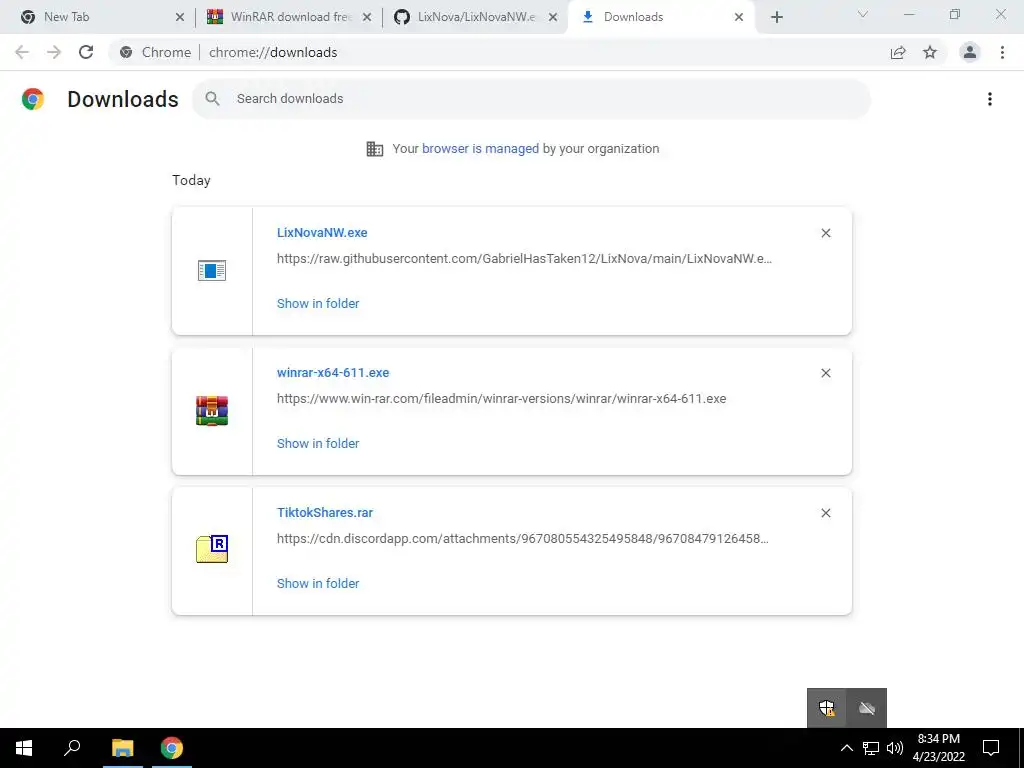Collapse the hidden tray icons chevron
The height and width of the screenshot is (768, 1024).
pyautogui.click(x=846, y=748)
